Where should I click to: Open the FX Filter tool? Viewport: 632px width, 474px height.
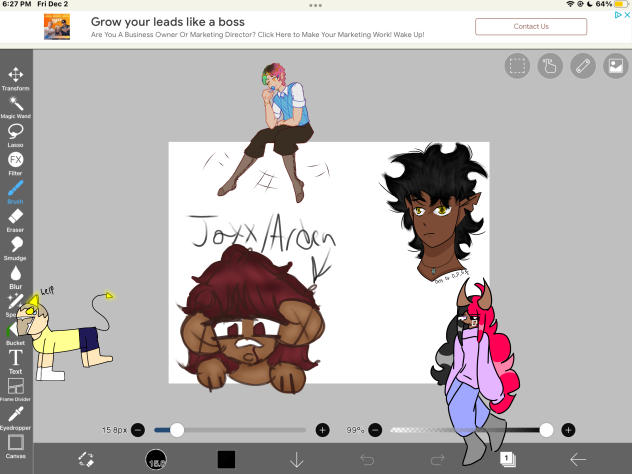click(x=15, y=164)
